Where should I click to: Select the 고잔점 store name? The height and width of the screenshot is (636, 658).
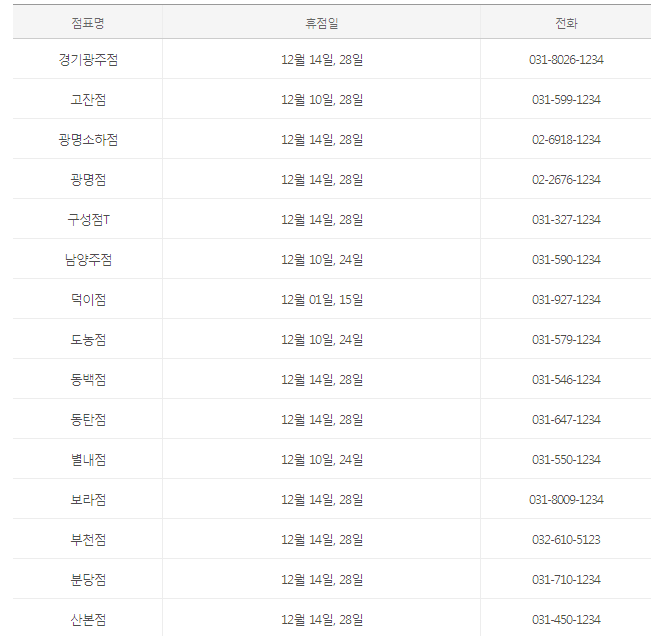(88, 100)
